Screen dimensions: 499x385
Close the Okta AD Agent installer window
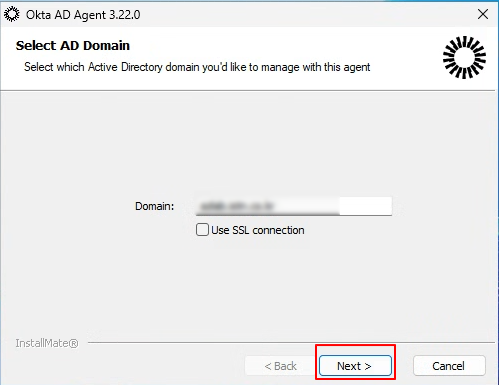pyautogui.click(x=483, y=14)
